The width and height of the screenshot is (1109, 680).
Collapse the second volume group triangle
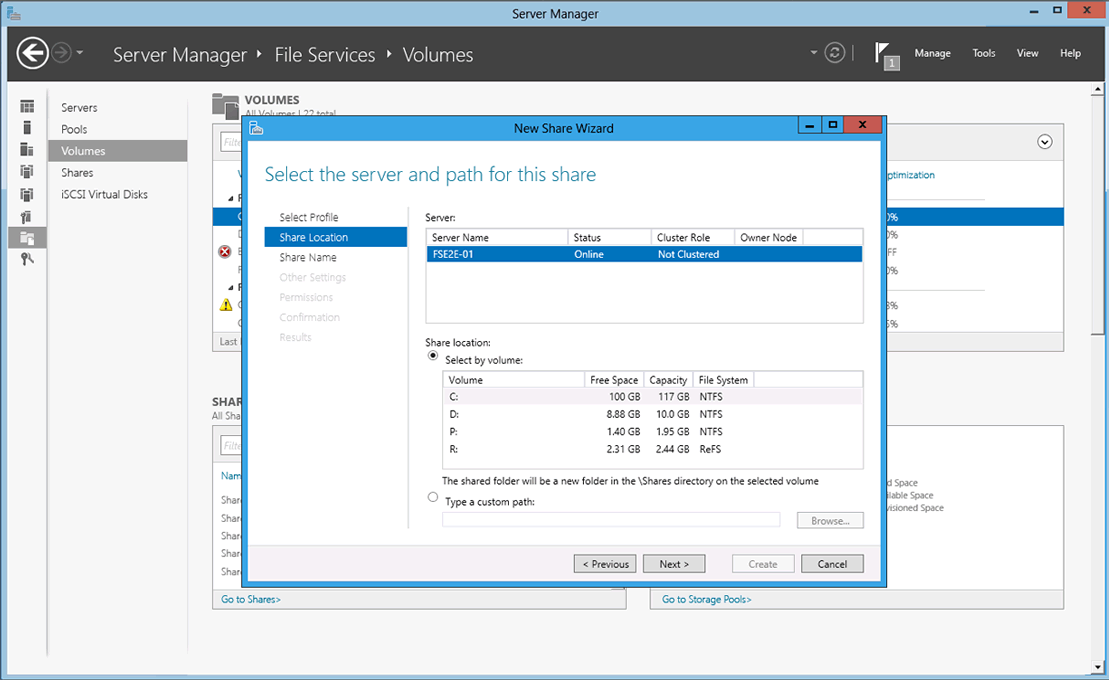tap(231, 288)
